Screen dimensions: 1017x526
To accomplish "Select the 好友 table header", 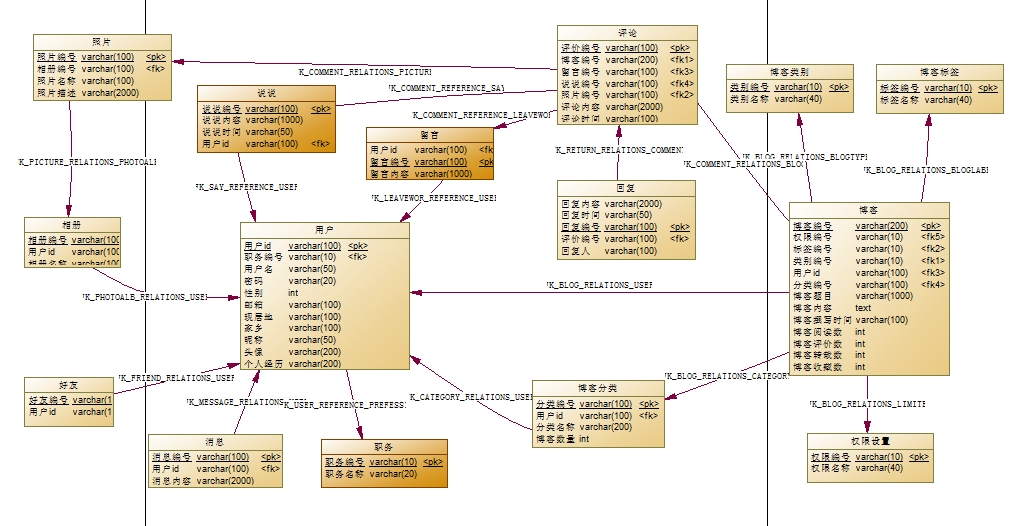I will click(68, 385).
